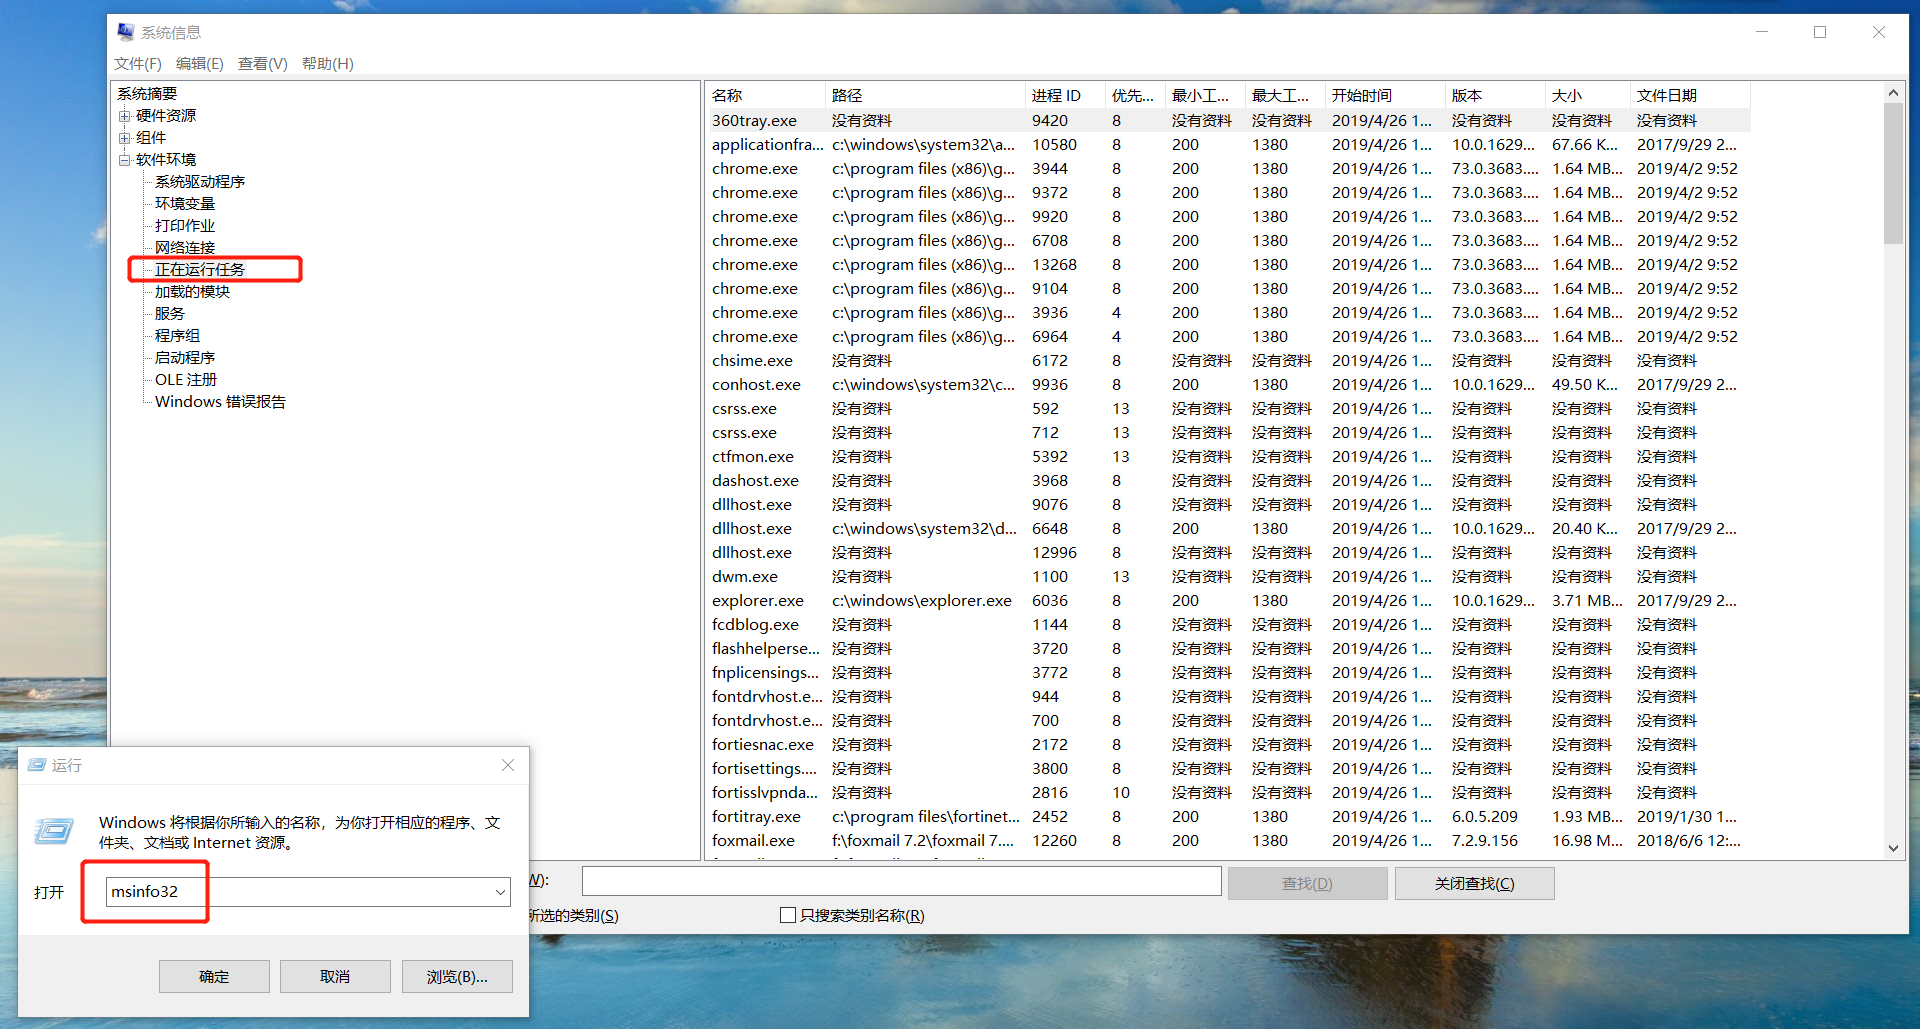Select the dwm.exe row
1920x1029 pixels.
pos(1229,576)
